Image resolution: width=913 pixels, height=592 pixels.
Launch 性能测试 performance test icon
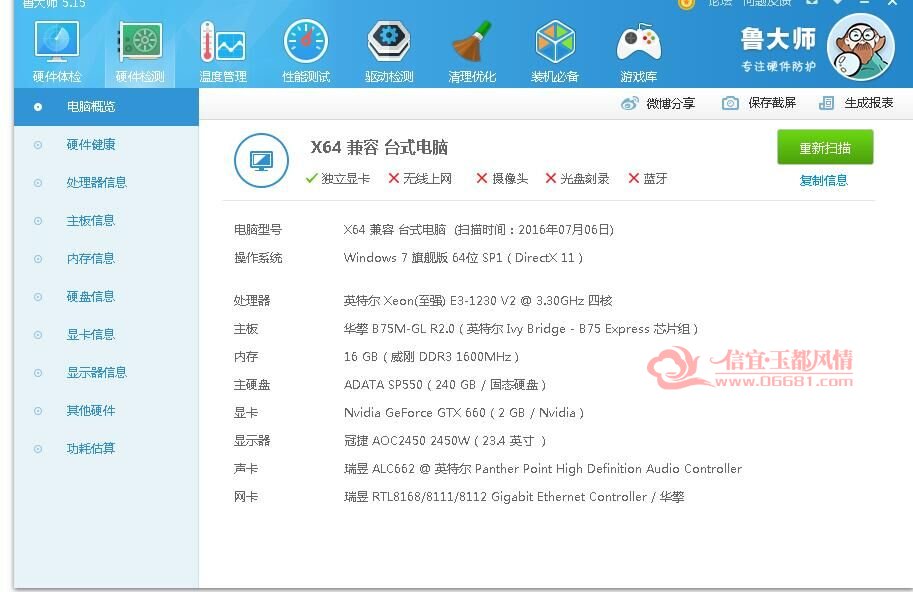306,41
